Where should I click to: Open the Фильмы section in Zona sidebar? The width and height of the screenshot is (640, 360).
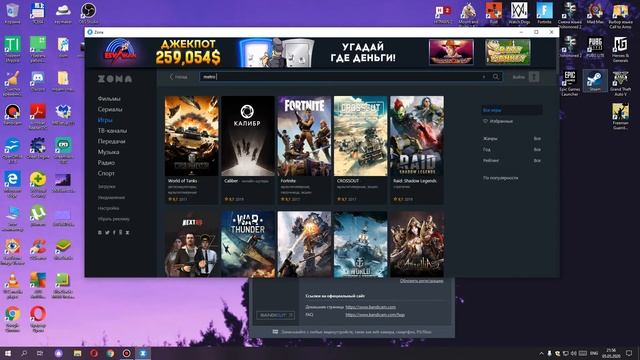pos(109,99)
